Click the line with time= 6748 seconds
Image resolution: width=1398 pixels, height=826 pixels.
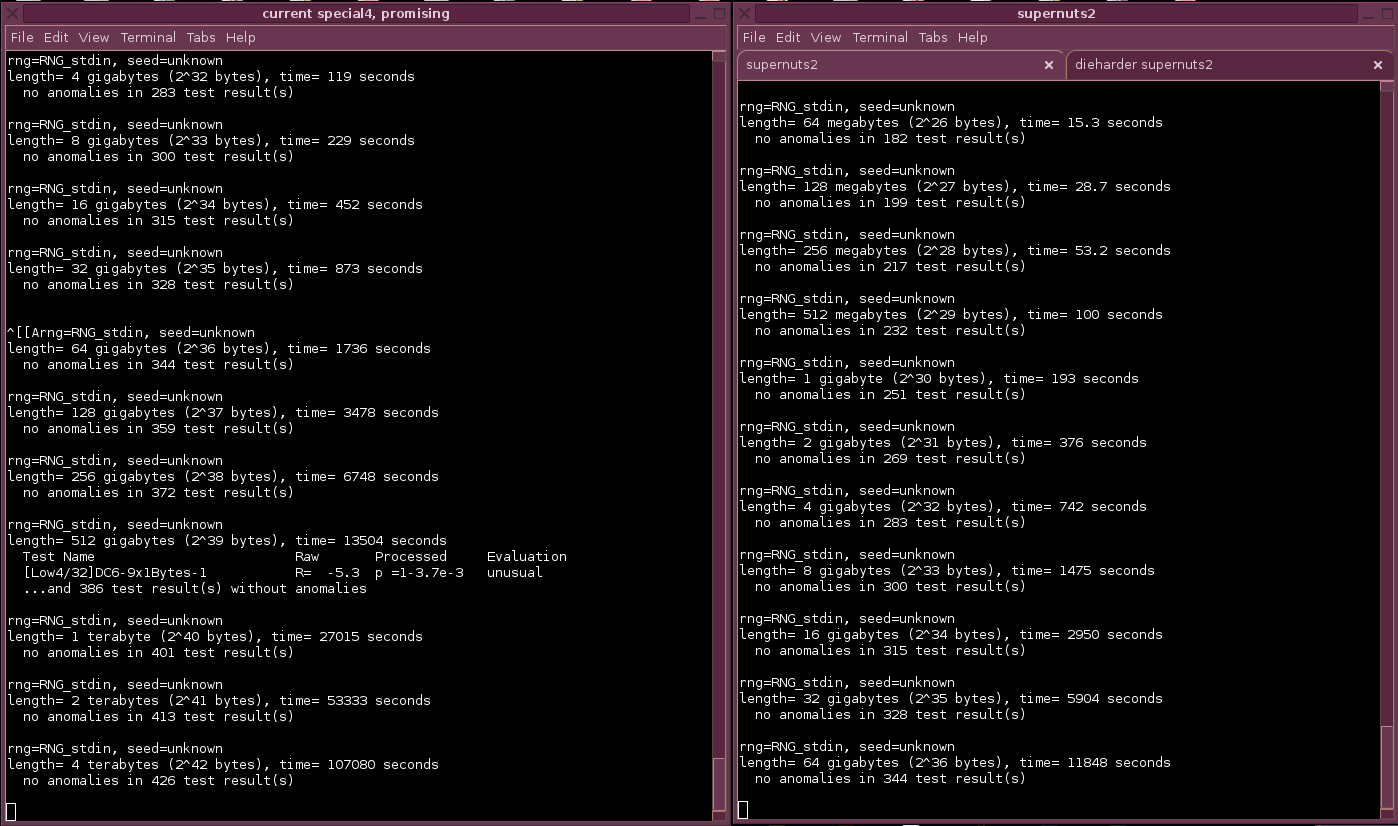pyautogui.click(x=223, y=476)
